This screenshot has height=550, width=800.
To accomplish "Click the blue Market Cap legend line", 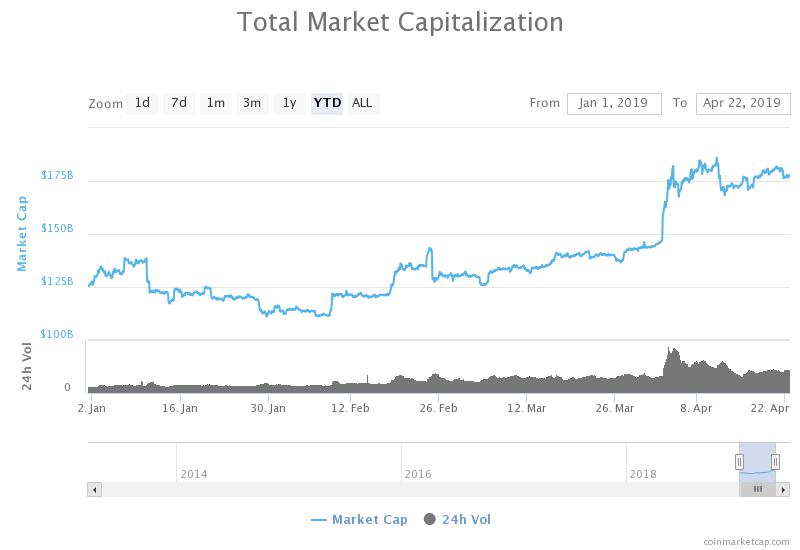I will (319, 519).
